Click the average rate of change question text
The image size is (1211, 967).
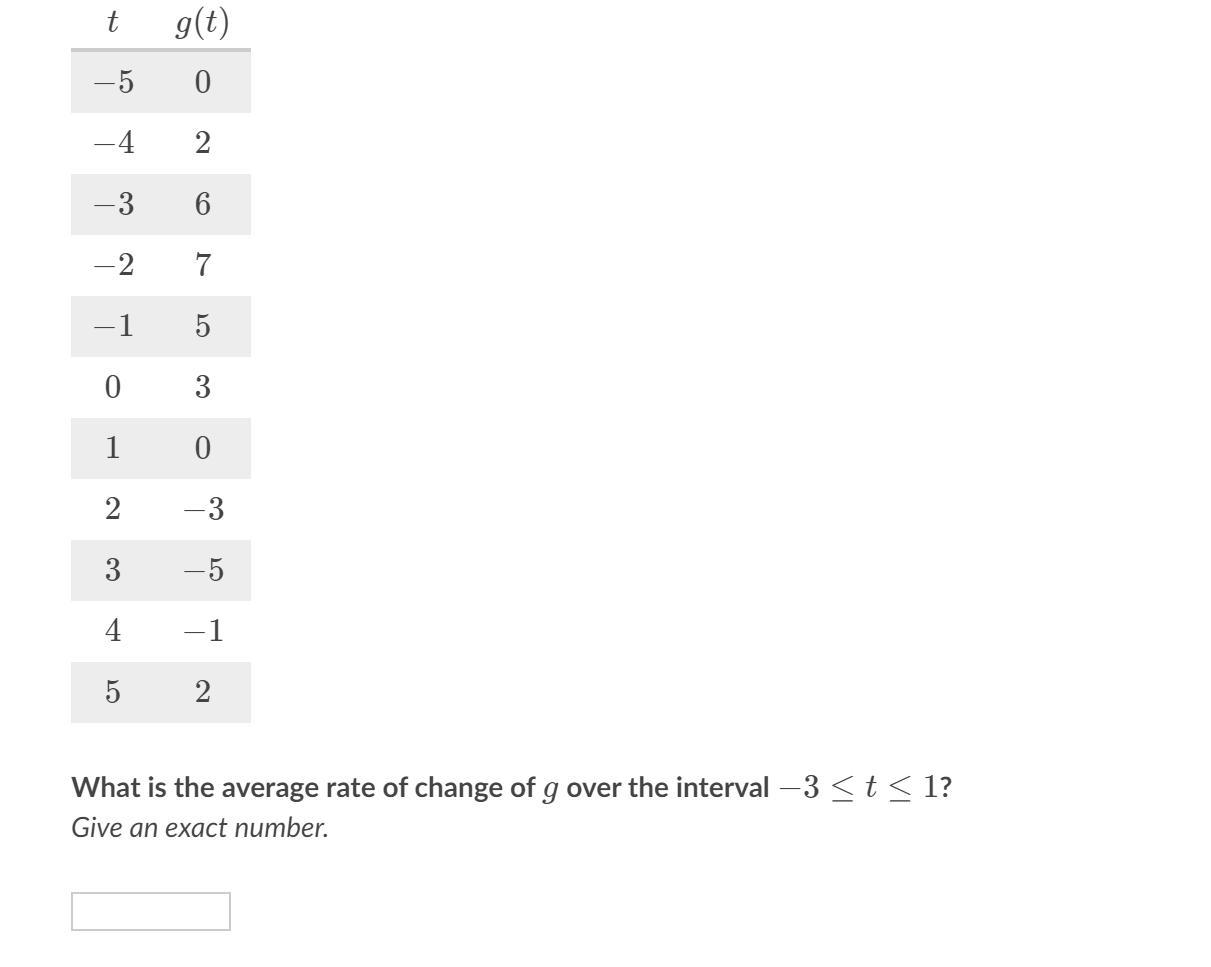tap(511, 788)
